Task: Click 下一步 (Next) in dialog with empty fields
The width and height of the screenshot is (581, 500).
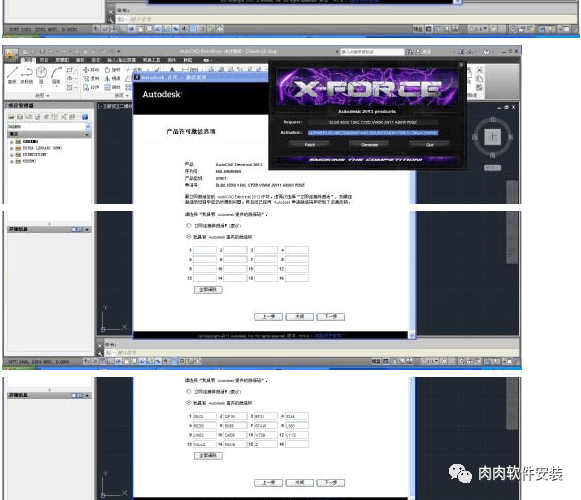Action: (x=331, y=317)
